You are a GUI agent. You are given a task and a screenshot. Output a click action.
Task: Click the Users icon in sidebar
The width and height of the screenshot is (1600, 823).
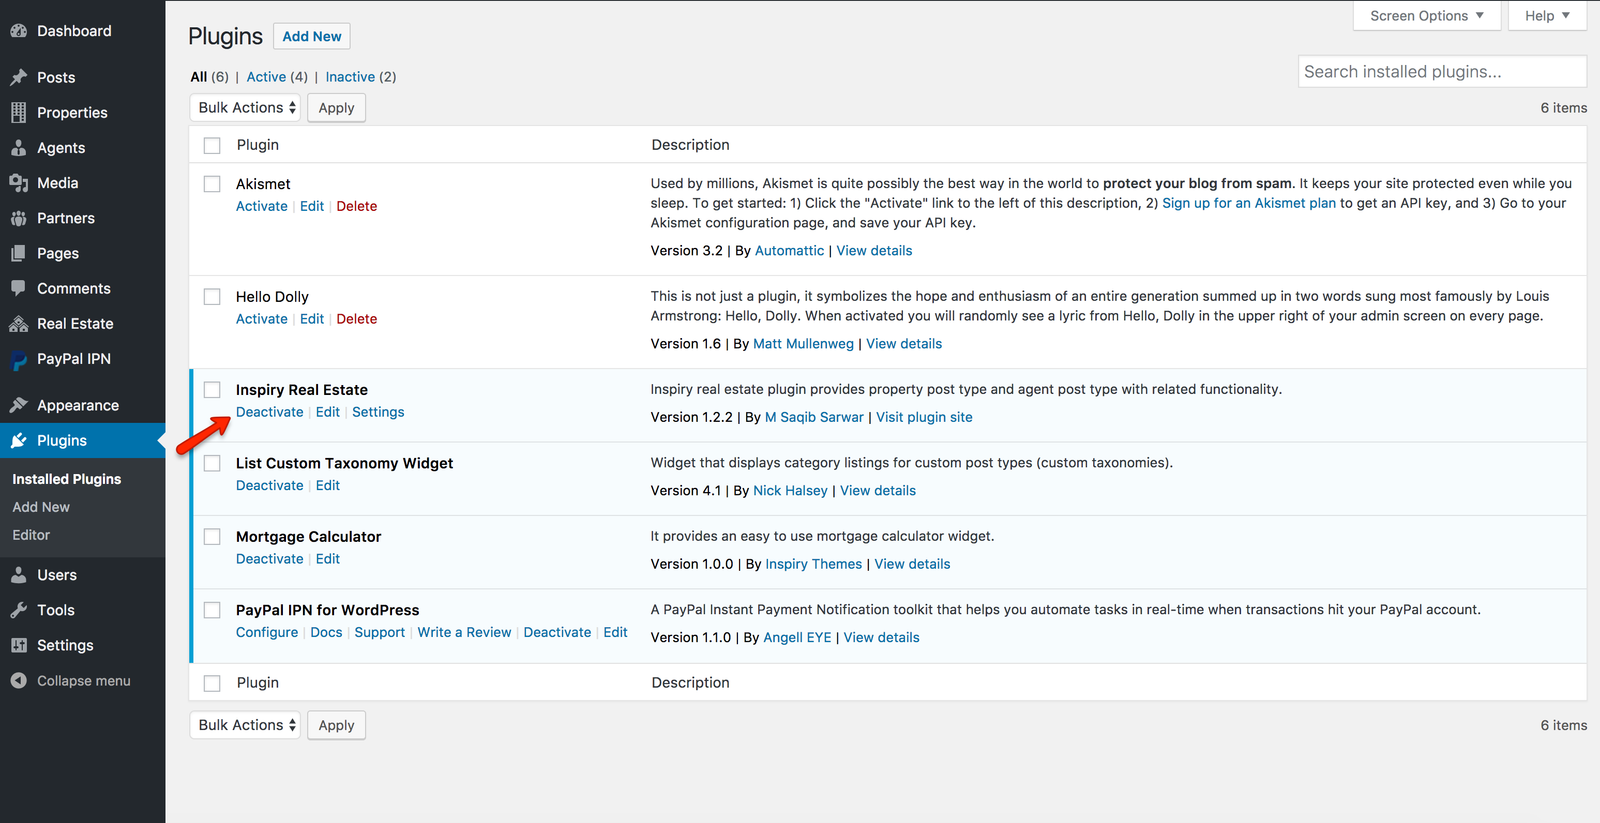[x=18, y=575]
